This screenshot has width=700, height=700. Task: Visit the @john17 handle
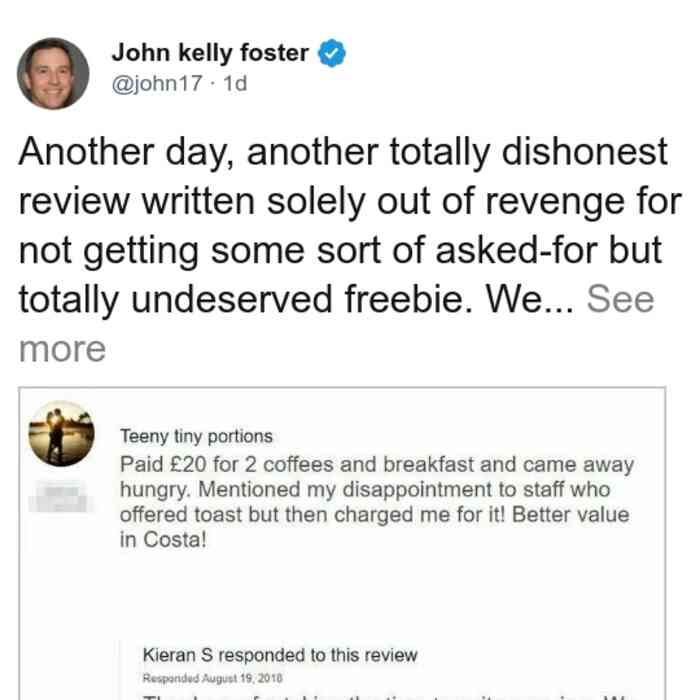click(x=157, y=83)
